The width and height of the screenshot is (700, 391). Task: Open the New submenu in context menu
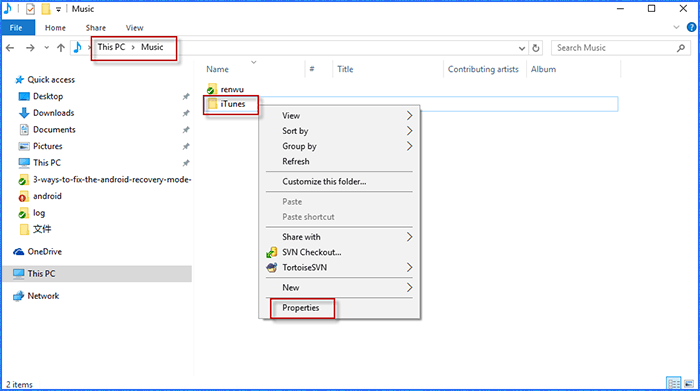click(339, 287)
